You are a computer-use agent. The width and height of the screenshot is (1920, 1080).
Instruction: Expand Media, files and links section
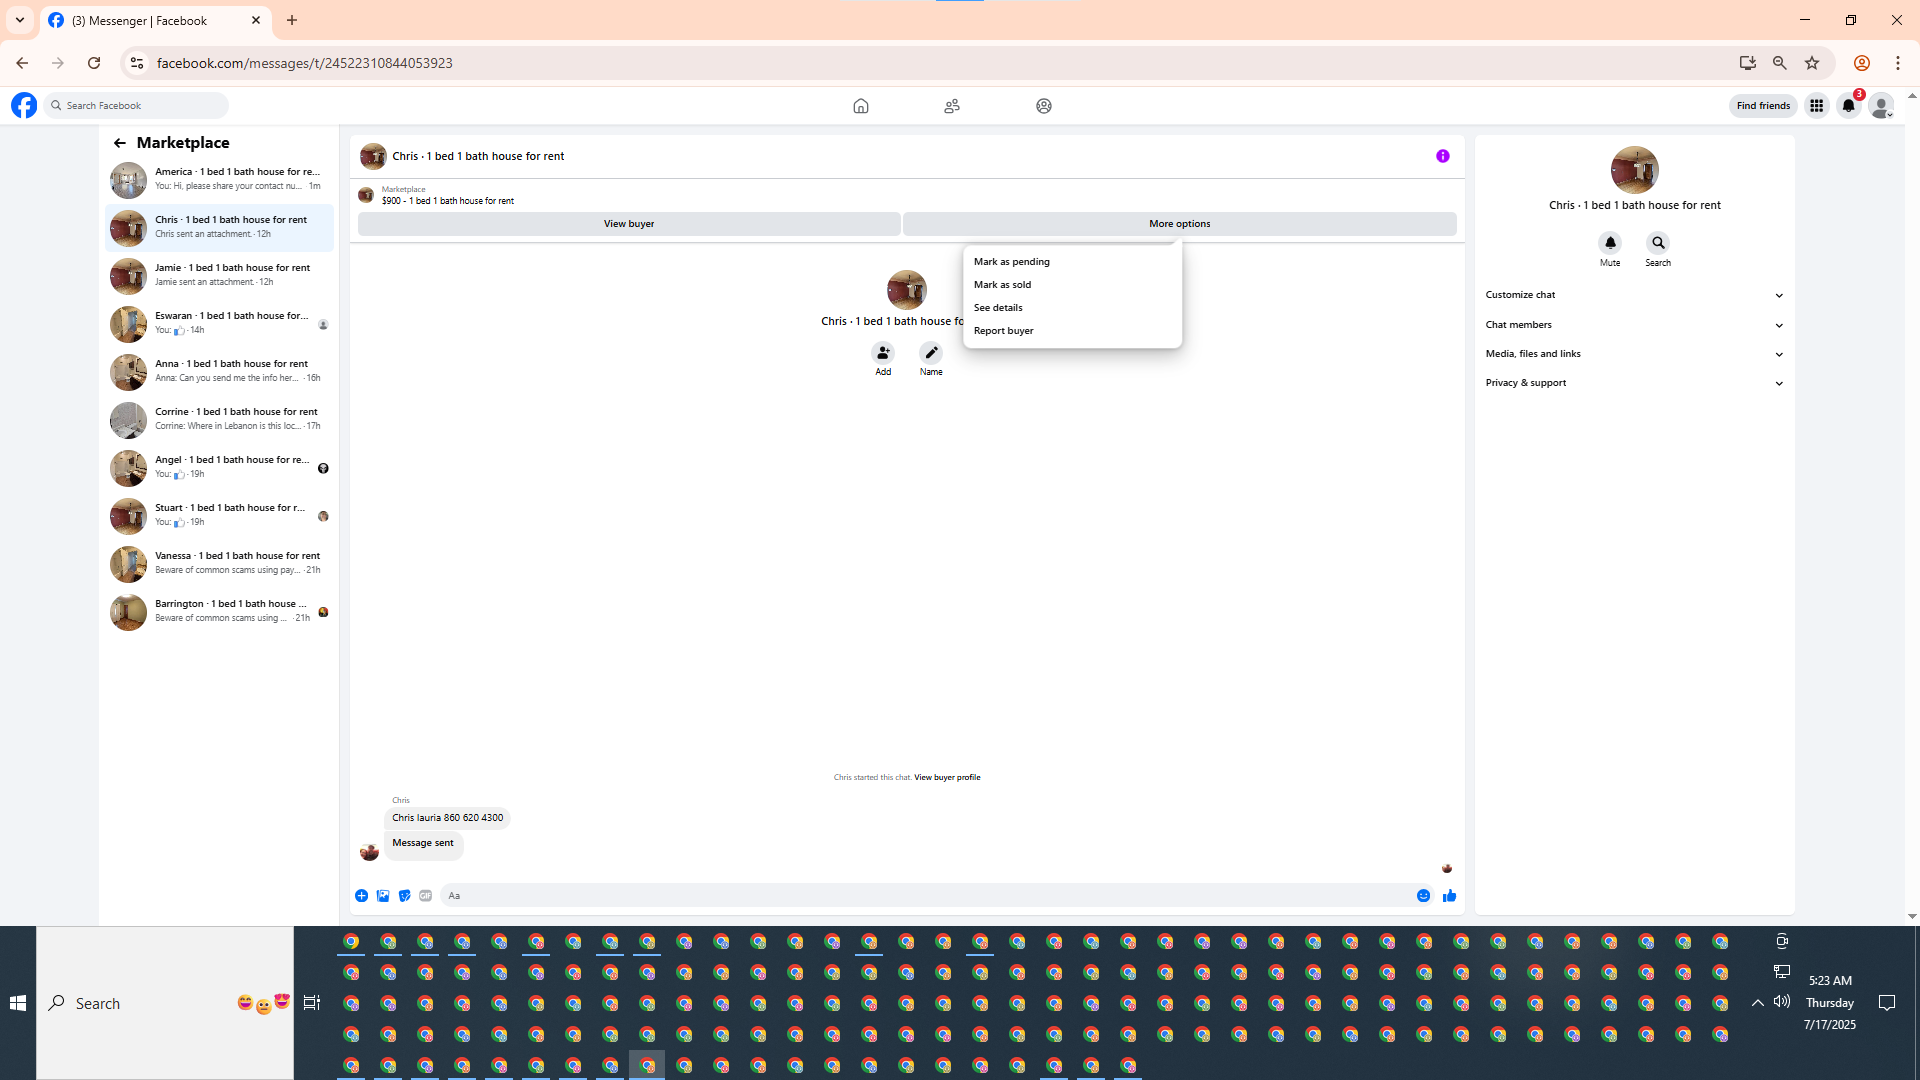[1634, 354]
